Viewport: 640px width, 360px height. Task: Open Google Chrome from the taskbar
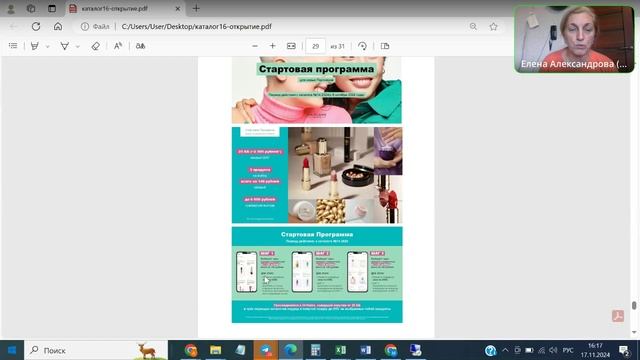(191, 350)
